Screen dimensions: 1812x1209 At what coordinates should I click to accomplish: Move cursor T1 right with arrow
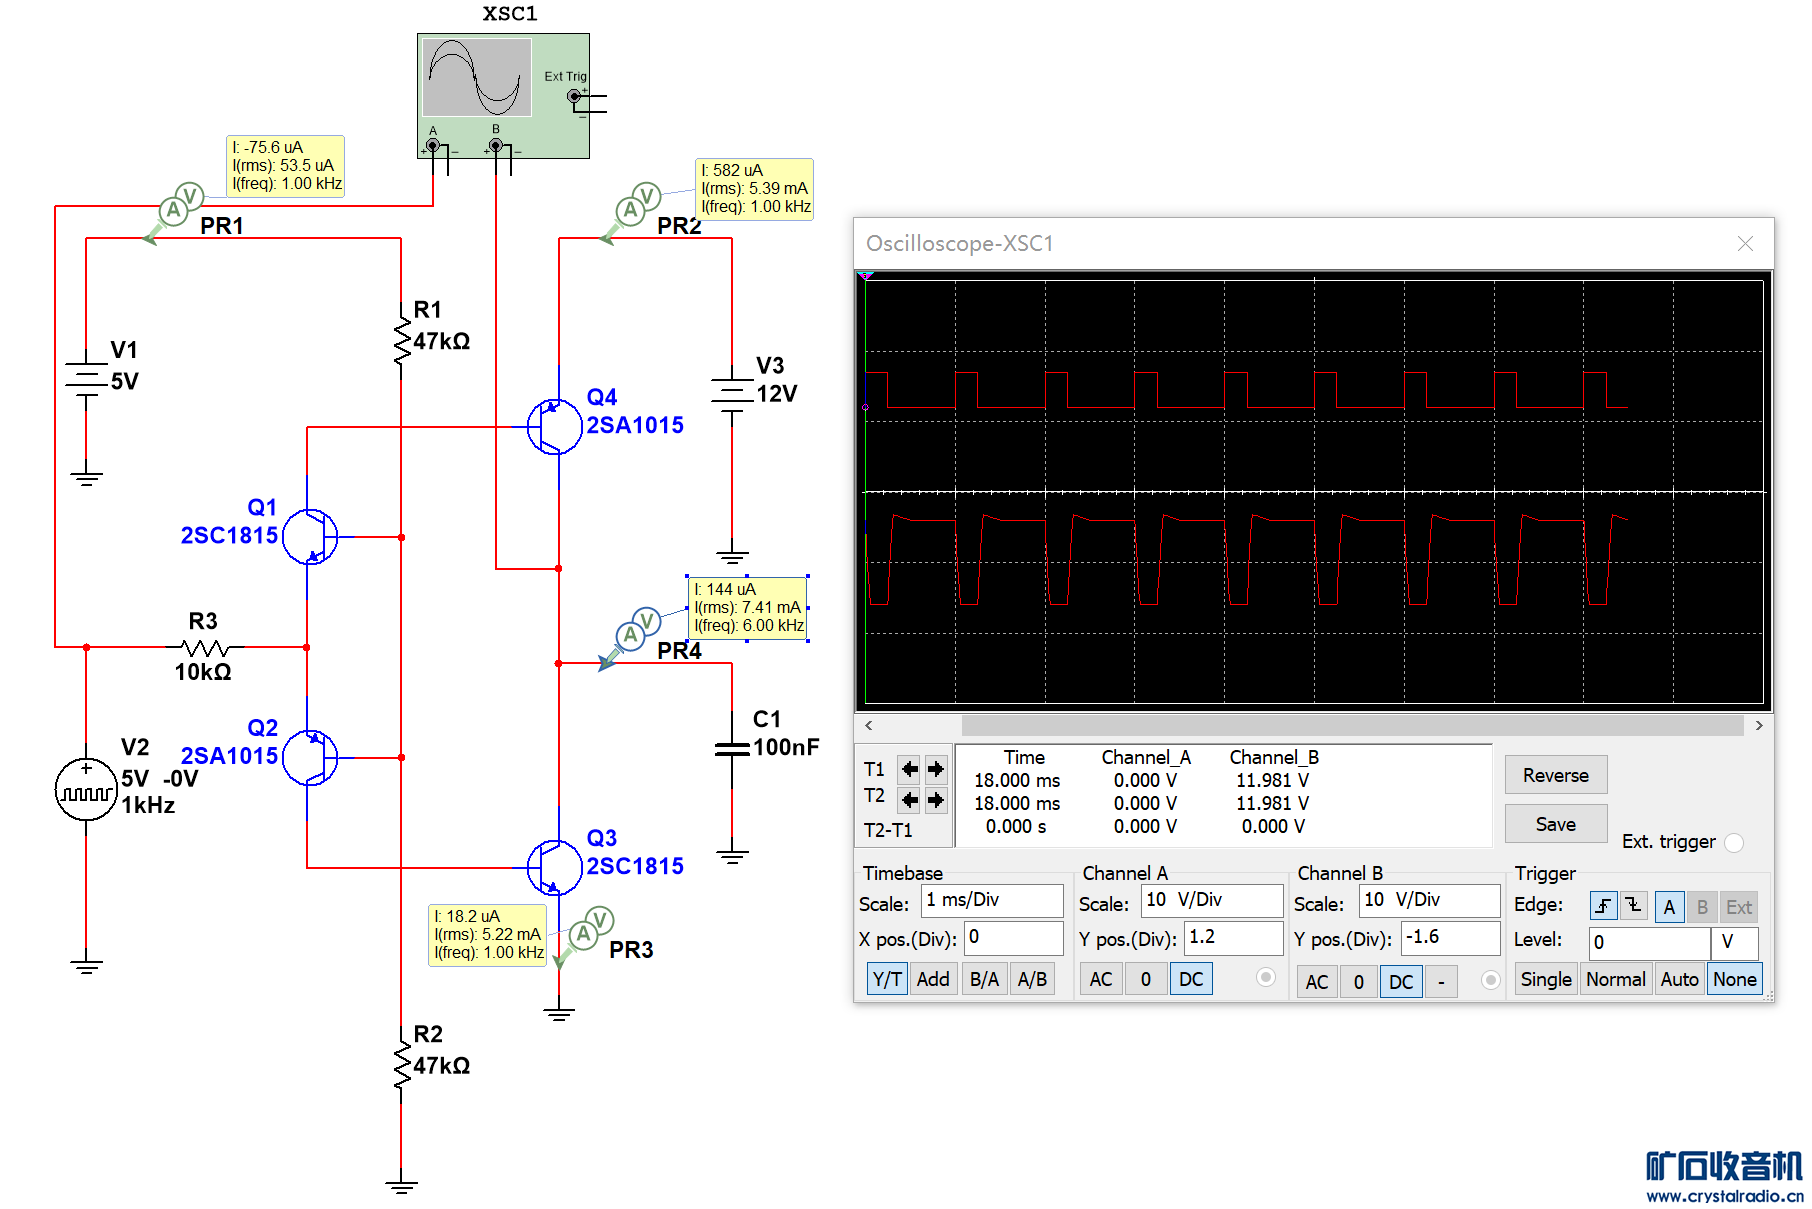click(935, 769)
